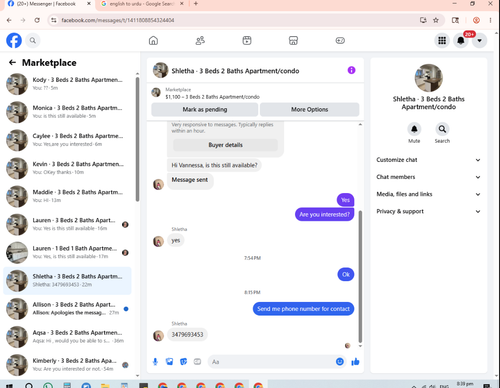Image resolution: width=500 pixels, height=388 pixels.
Task: Open Caylee conversation in list
Action: 67,140
